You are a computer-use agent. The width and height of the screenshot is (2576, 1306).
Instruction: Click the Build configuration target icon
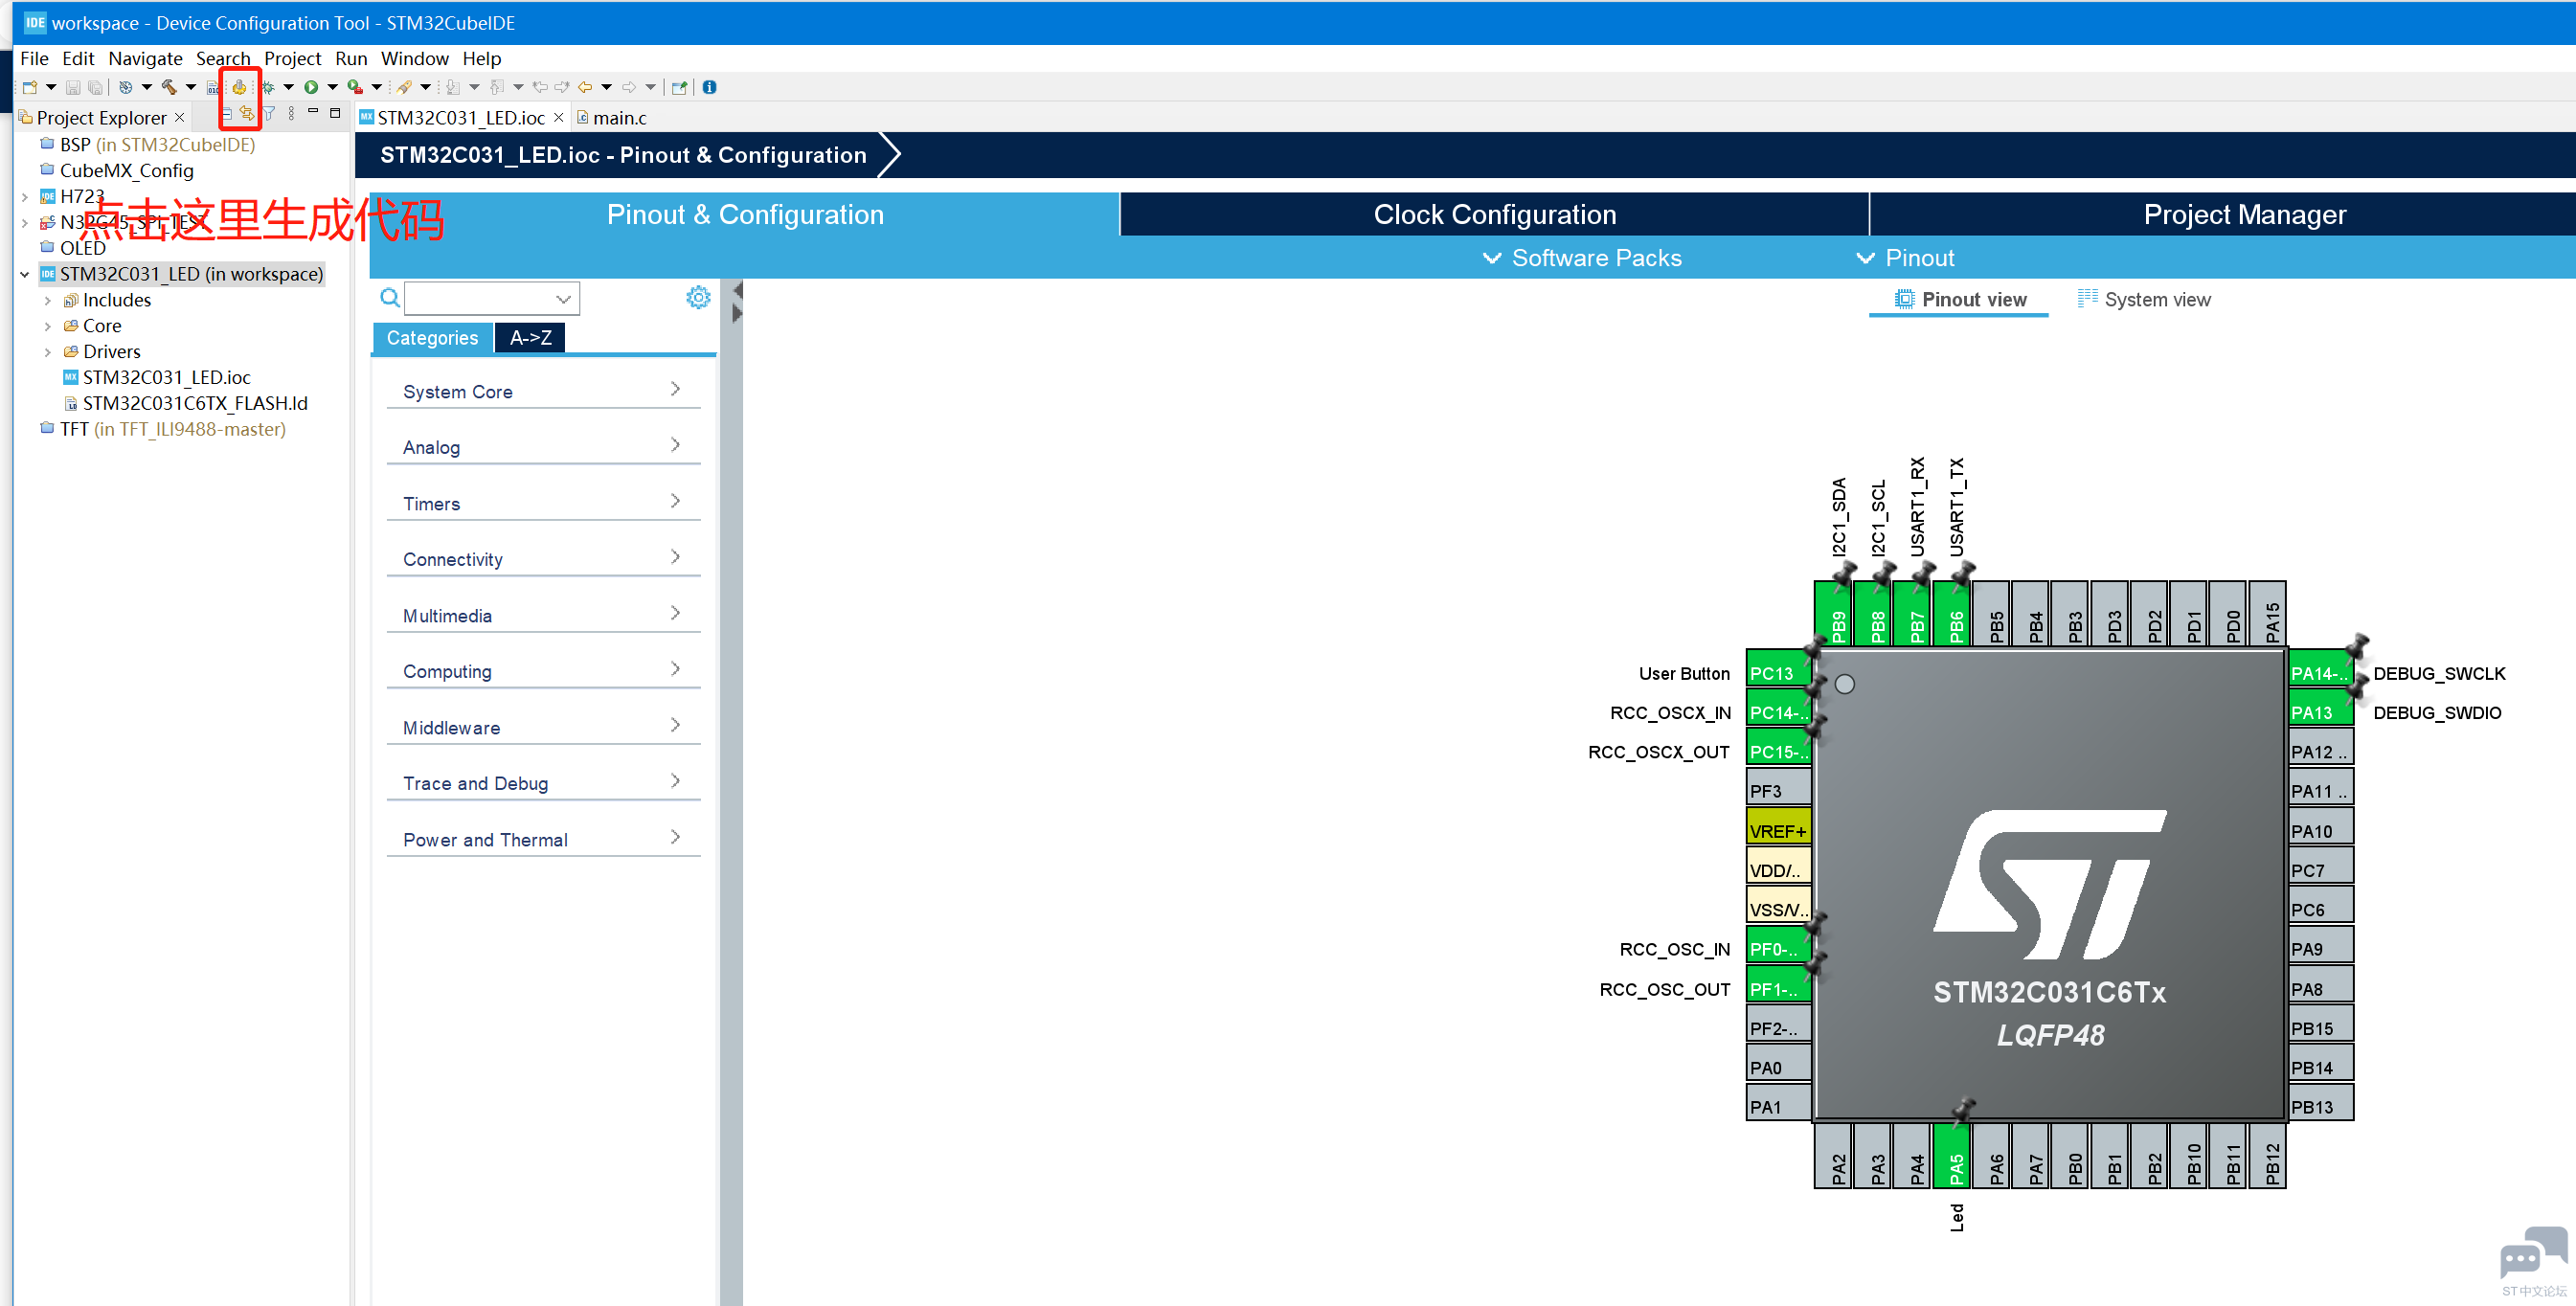pyautogui.click(x=125, y=87)
